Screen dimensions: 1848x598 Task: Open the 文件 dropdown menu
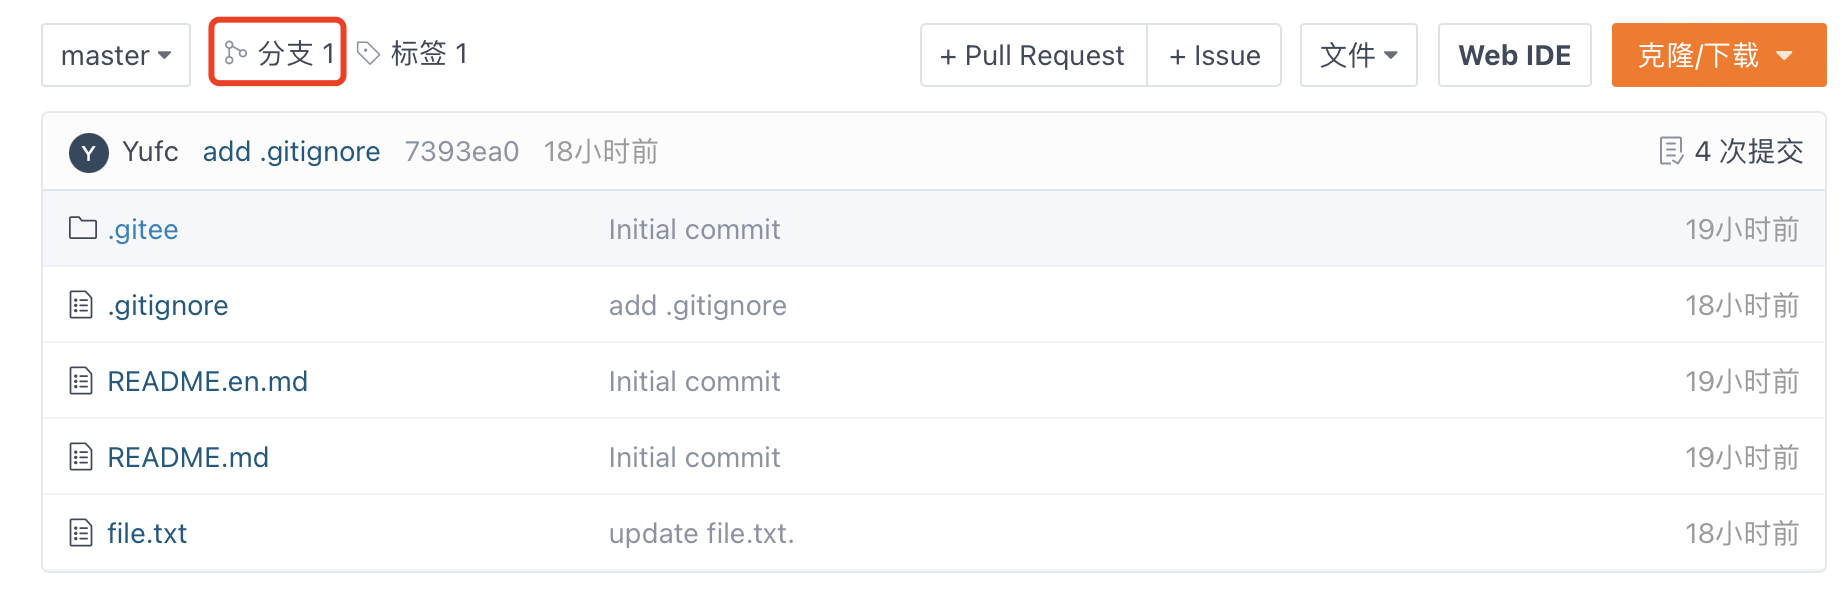click(1358, 55)
